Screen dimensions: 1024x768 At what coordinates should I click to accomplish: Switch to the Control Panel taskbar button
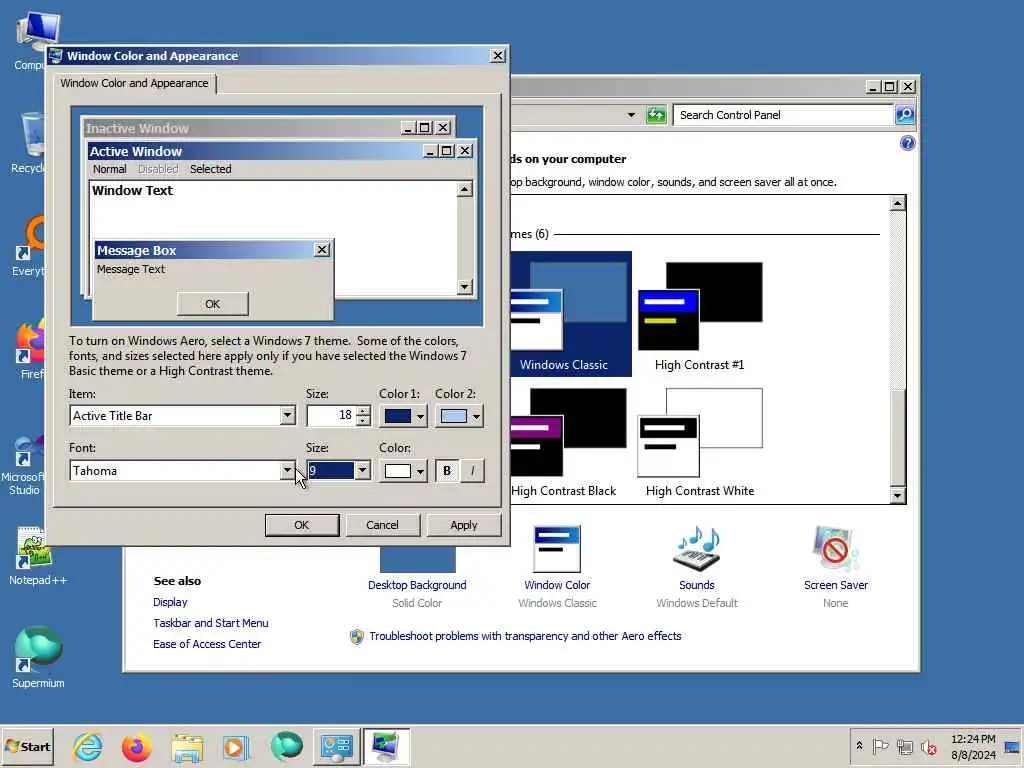[336, 746]
